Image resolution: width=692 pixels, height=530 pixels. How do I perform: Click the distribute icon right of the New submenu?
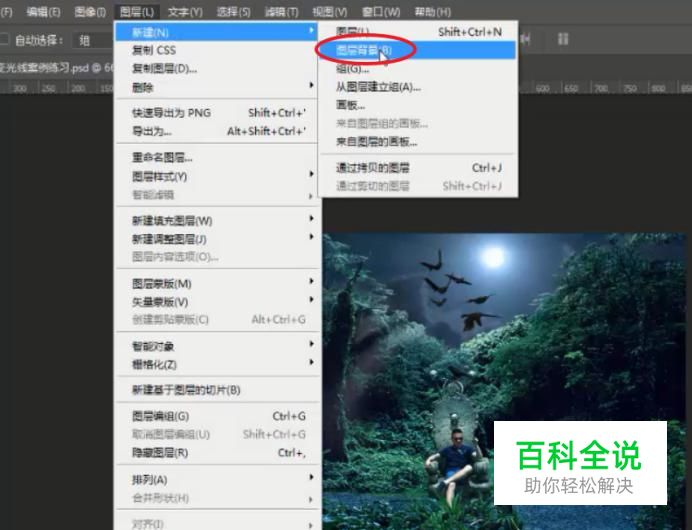pos(525,39)
